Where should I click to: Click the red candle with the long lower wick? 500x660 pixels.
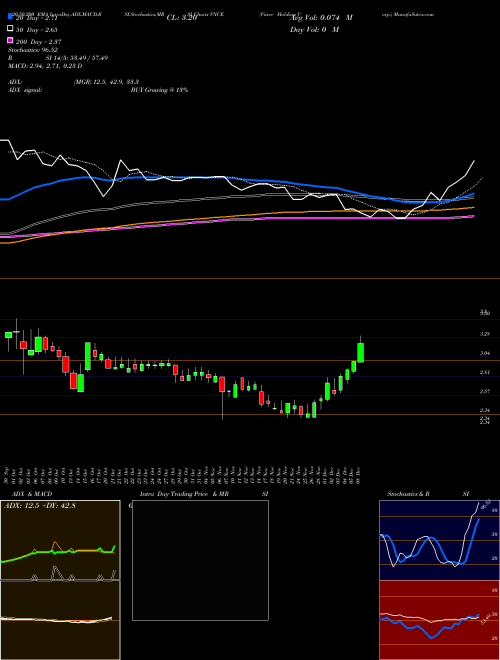click(222, 384)
